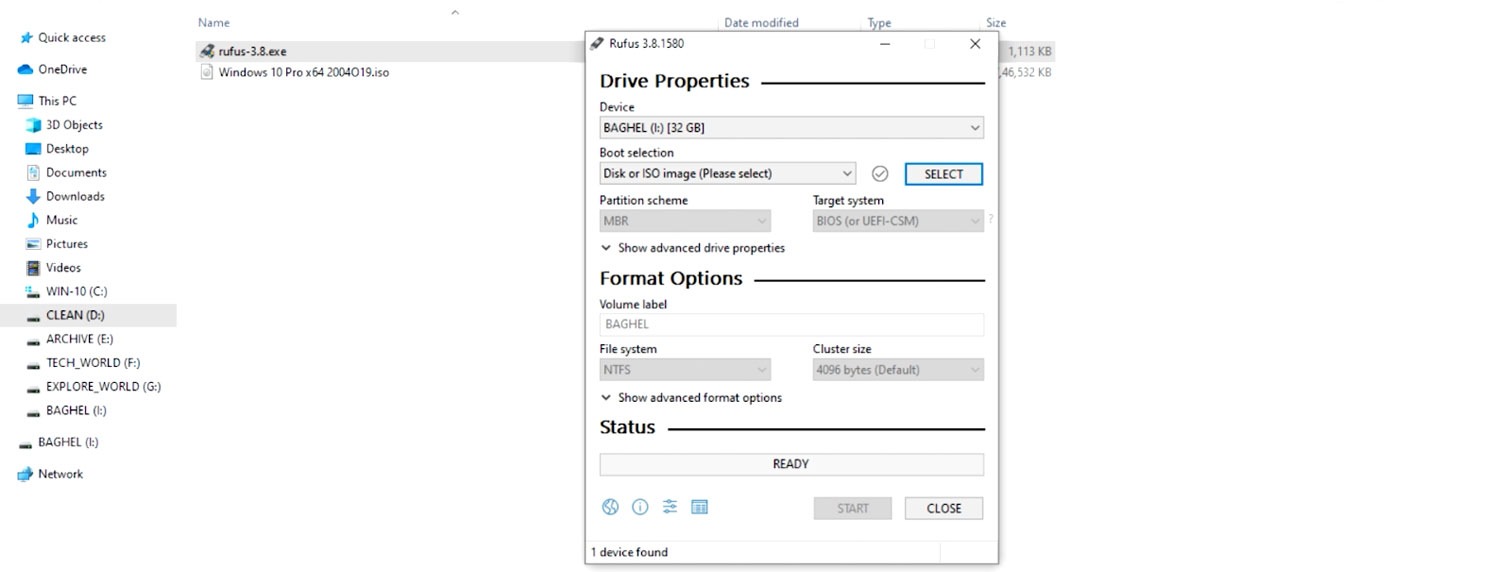Sort by the Size column header

tap(996, 22)
